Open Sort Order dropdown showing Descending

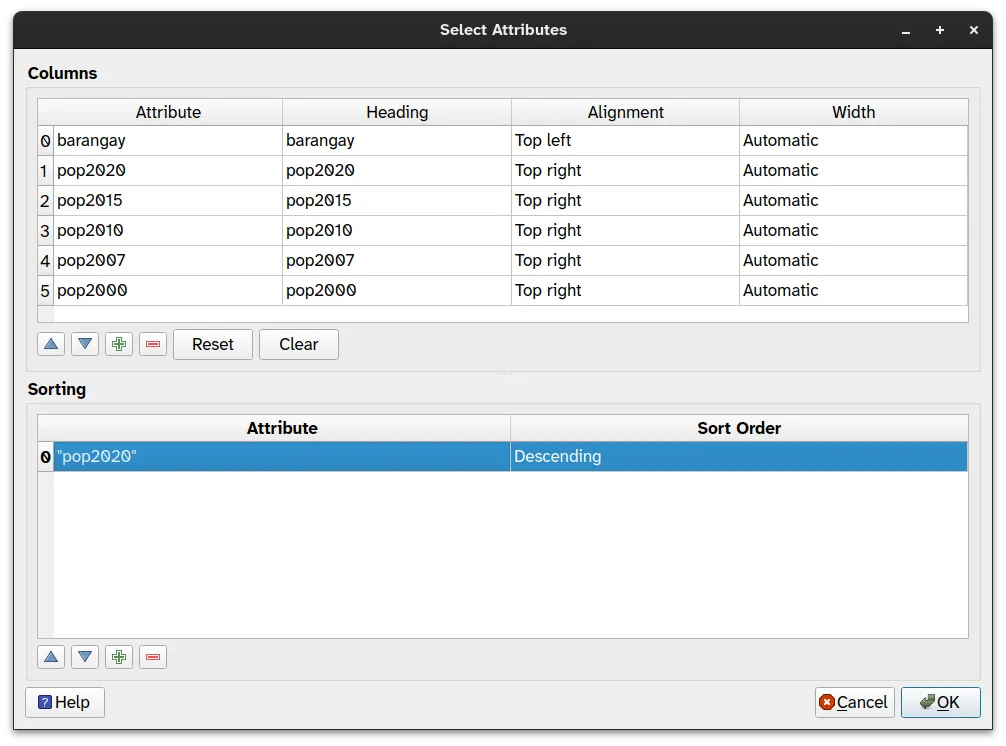[738, 457]
